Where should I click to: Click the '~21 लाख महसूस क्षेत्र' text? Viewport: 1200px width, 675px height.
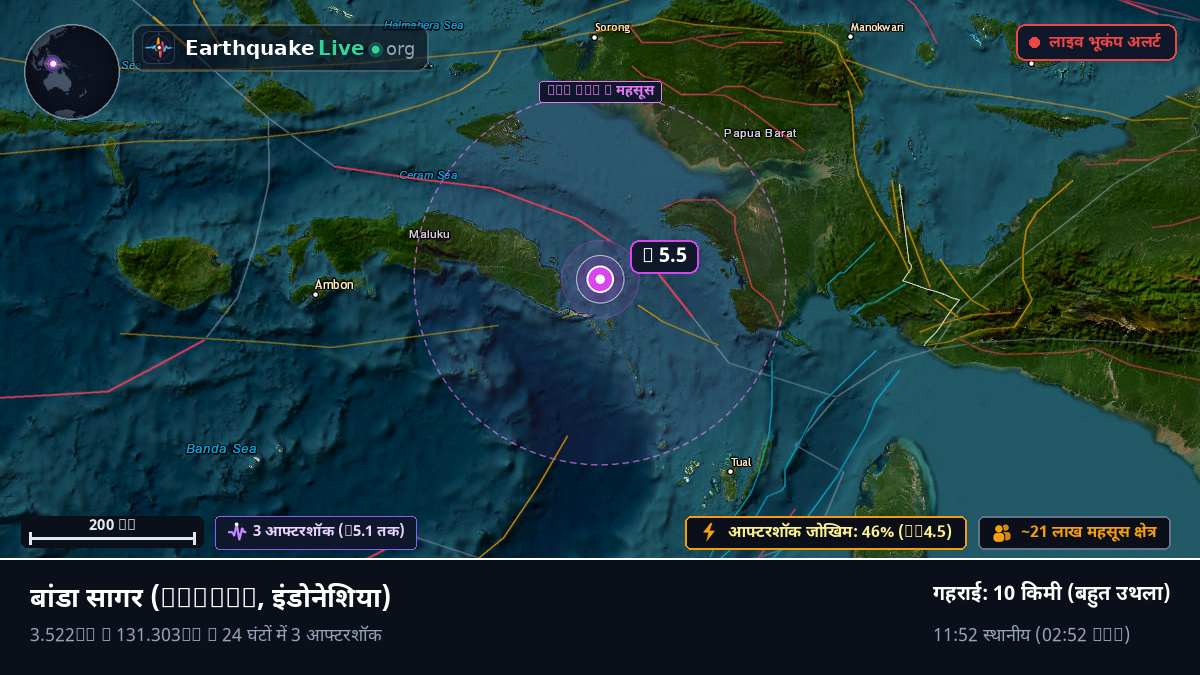coord(1088,533)
